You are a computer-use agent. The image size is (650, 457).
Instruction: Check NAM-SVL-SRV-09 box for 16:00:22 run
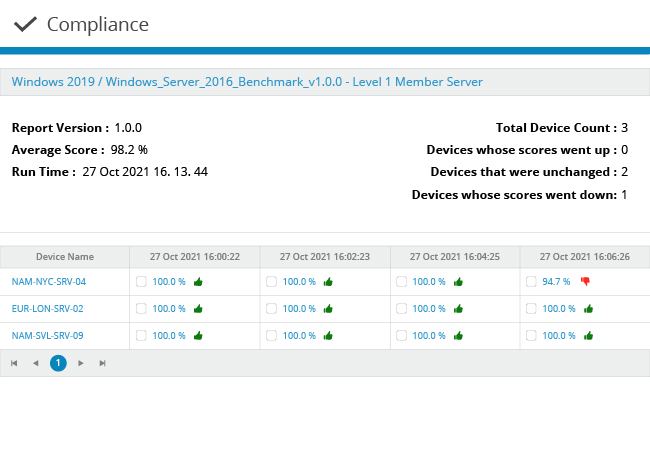[141, 335]
